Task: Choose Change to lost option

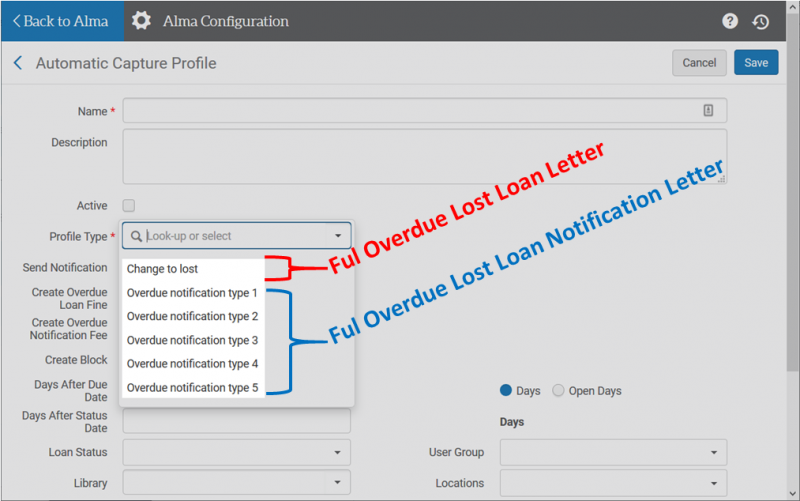Action: click(193, 269)
